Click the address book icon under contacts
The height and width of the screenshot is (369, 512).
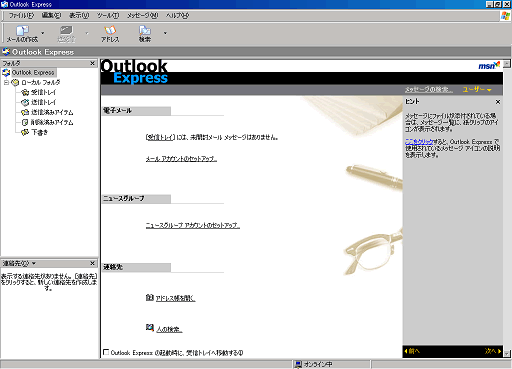point(150,297)
